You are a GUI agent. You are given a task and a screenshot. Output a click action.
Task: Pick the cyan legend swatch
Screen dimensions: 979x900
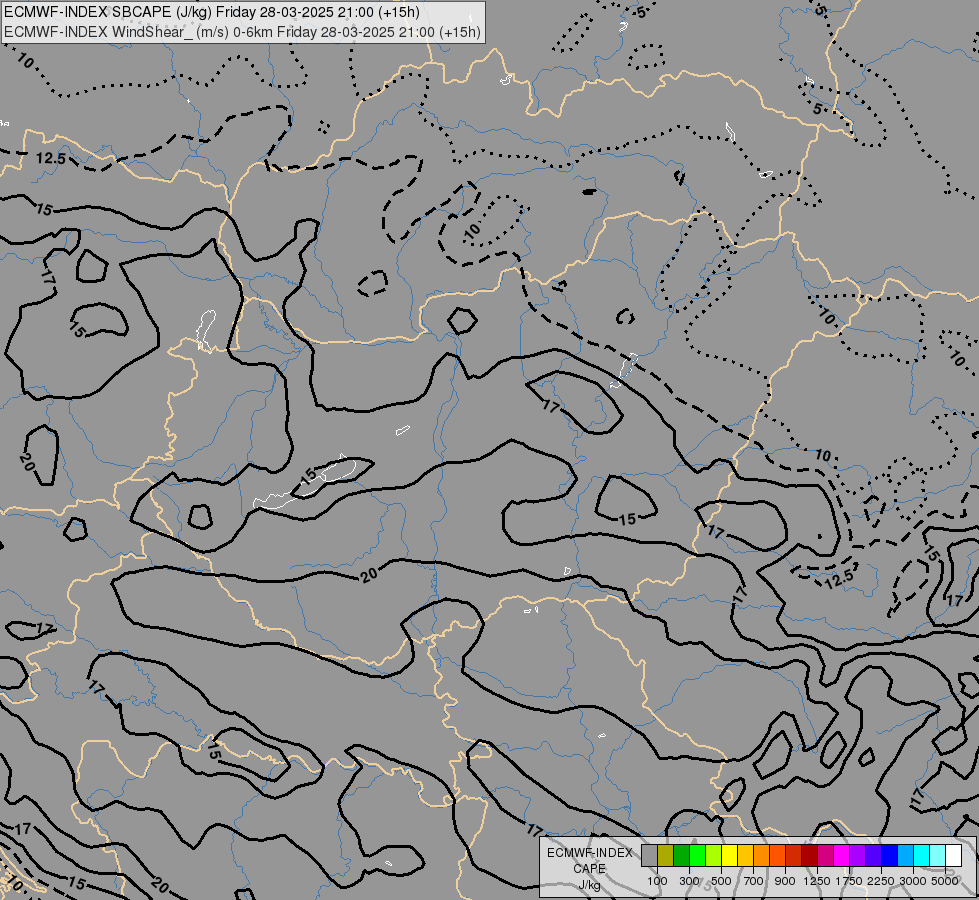pyautogui.click(x=922, y=856)
